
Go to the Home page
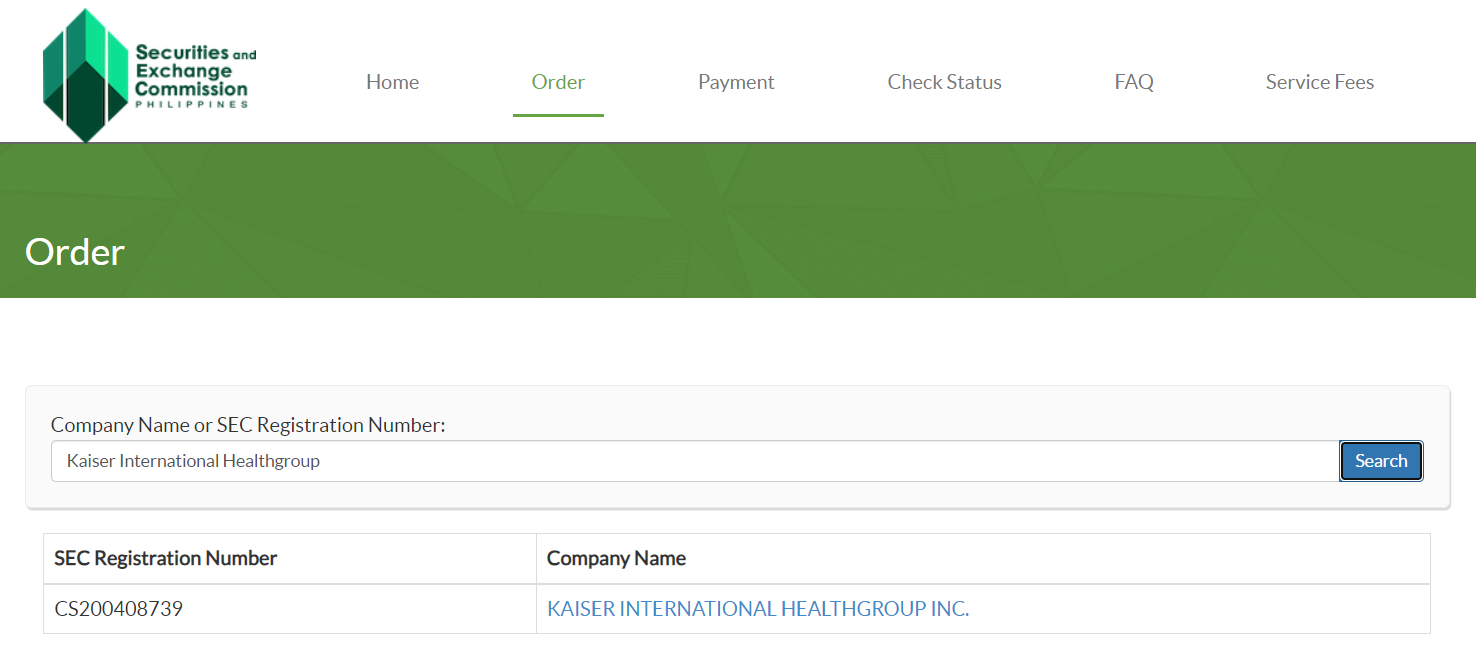point(392,82)
